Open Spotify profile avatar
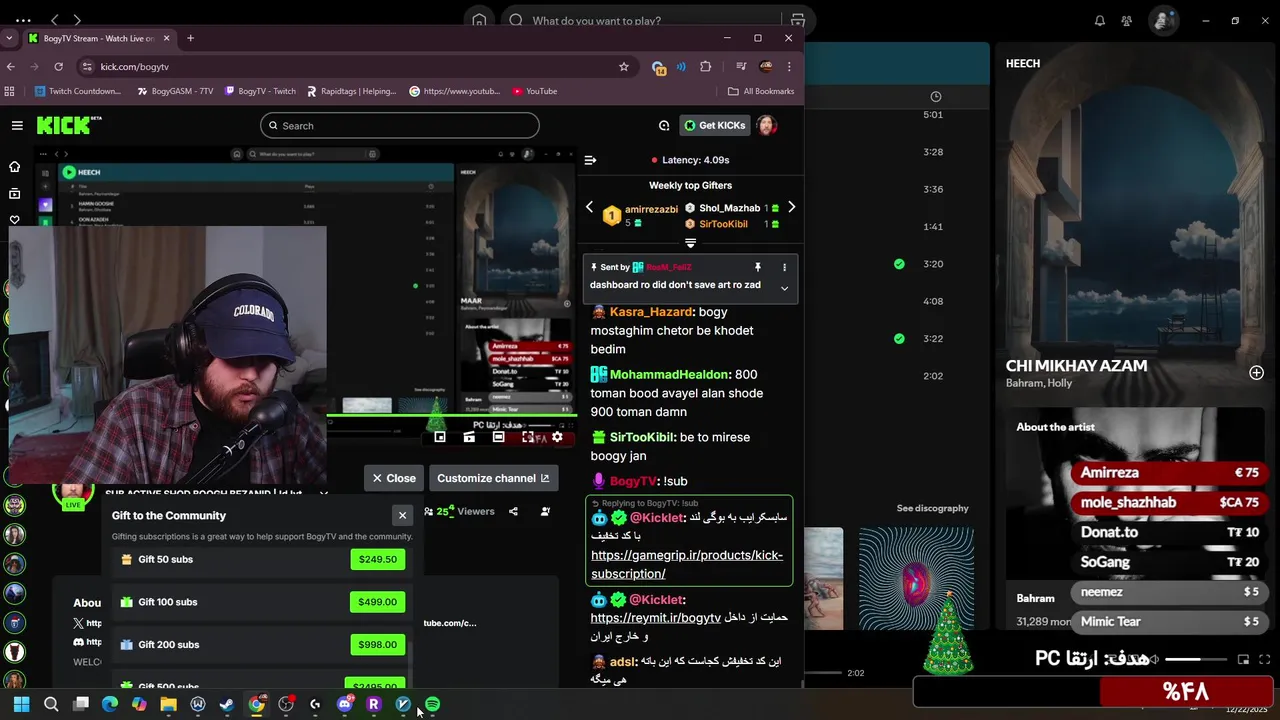The width and height of the screenshot is (1280, 720). click(1162, 20)
